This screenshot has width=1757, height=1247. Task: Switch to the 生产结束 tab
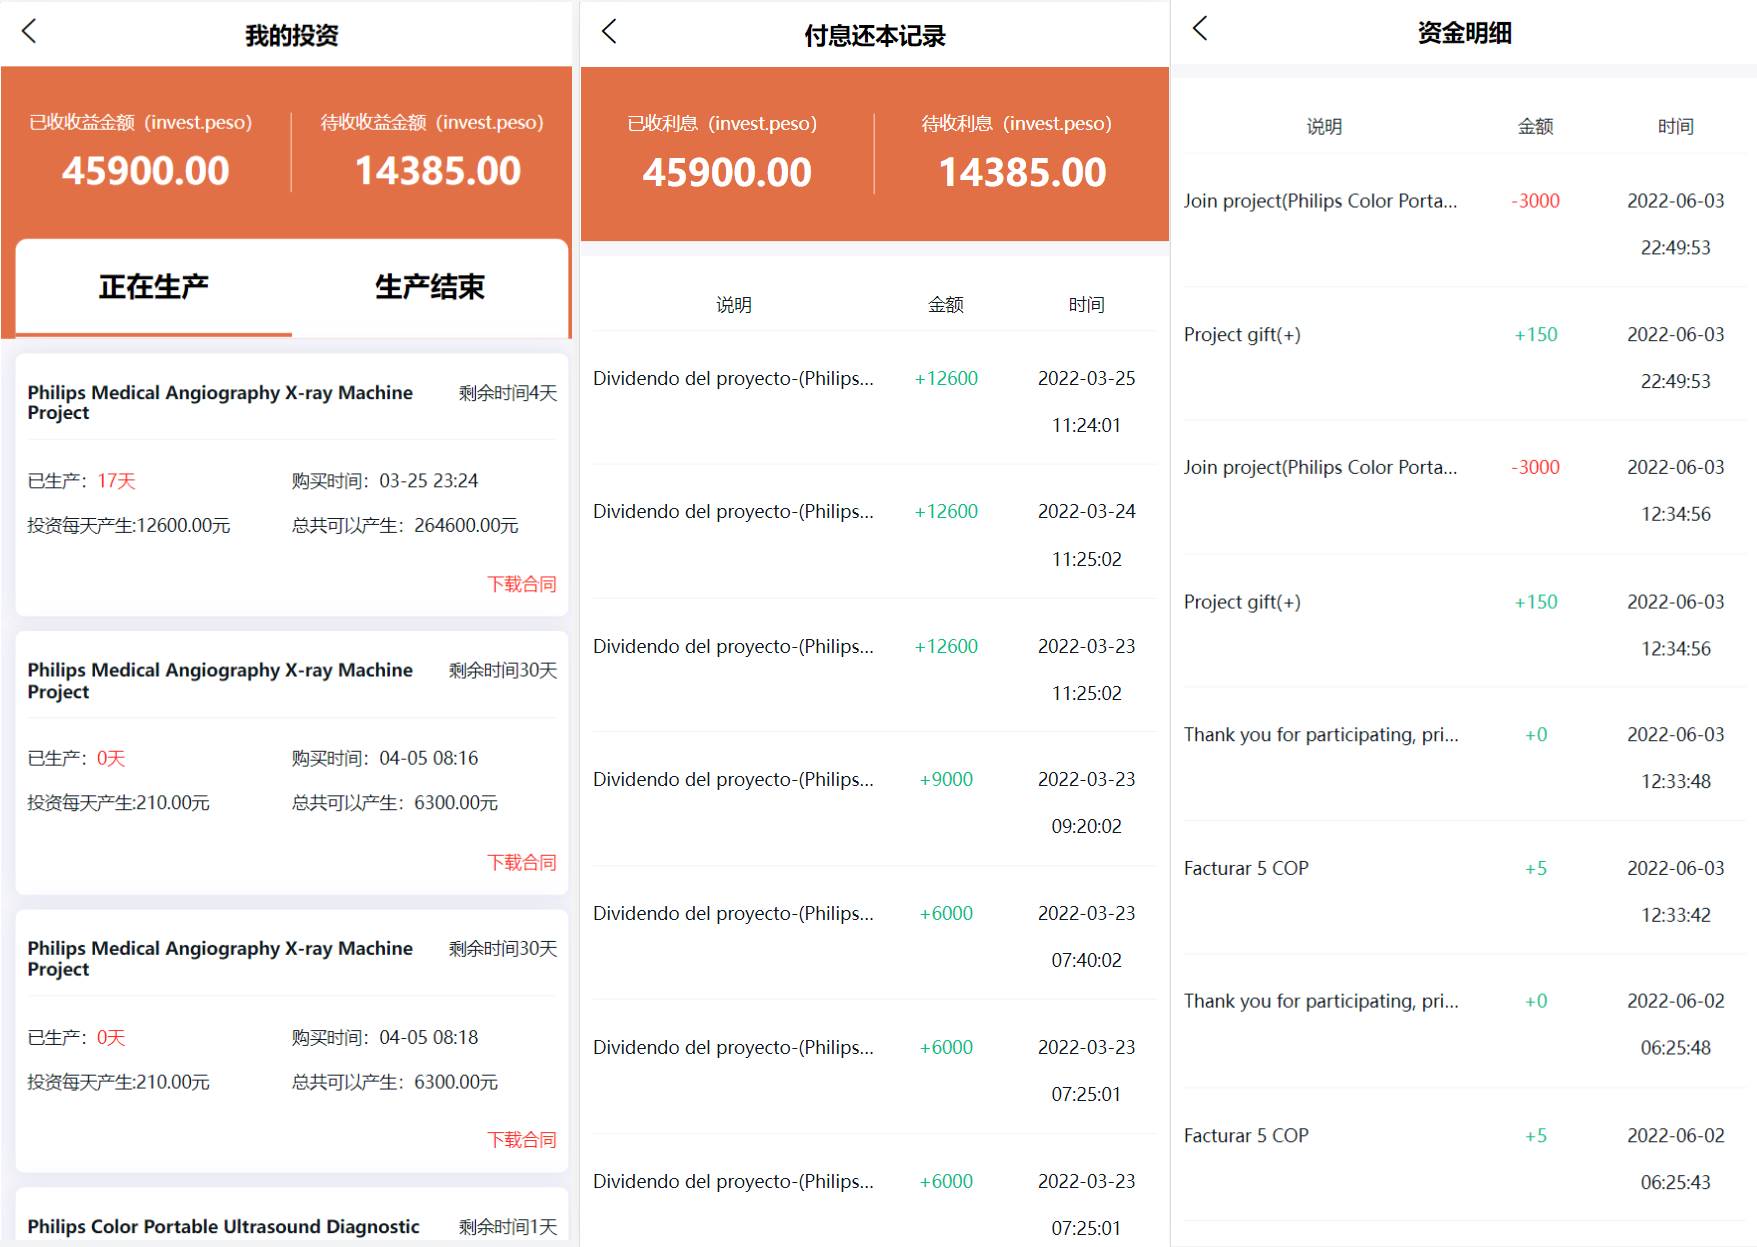[429, 287]
